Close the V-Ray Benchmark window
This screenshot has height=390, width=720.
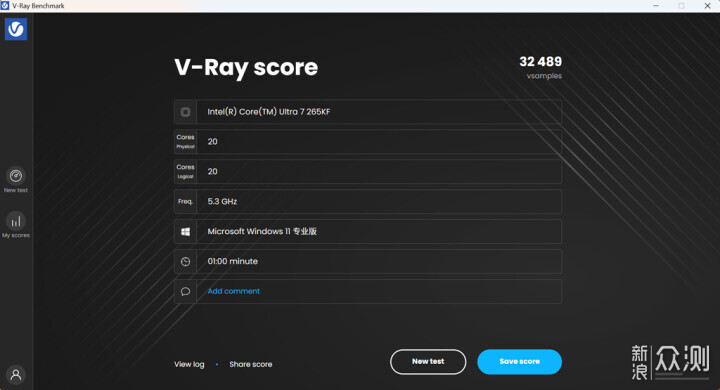click(707, 6)
